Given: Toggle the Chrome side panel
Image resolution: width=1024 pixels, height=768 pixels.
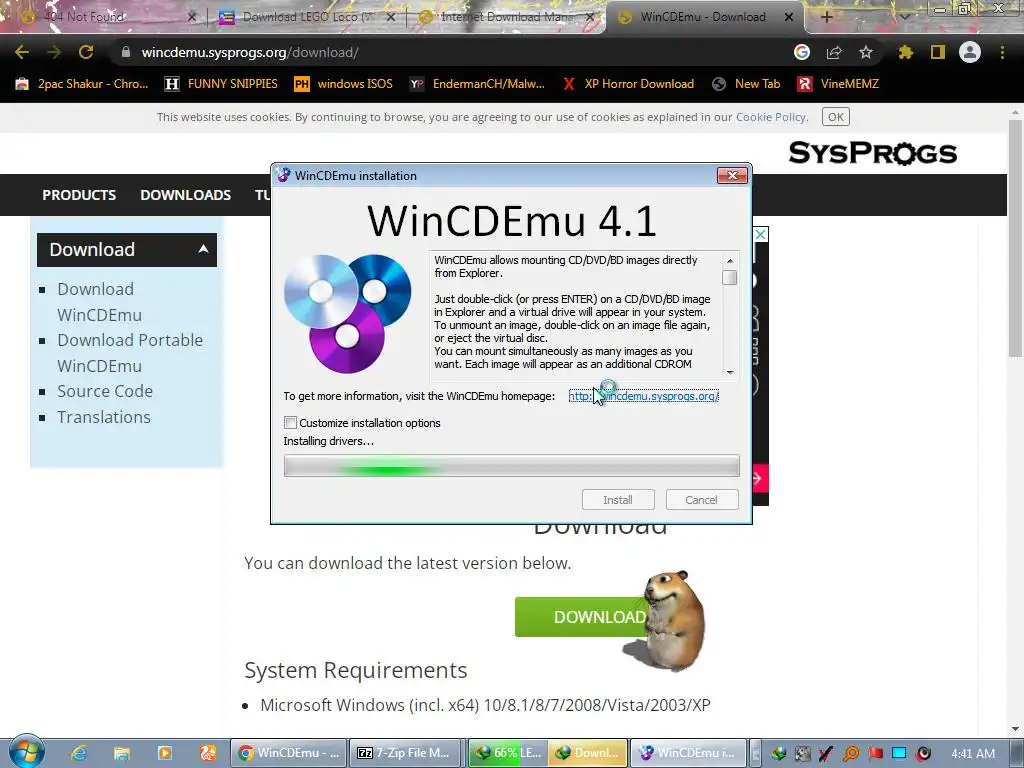Looking at the screenshot, I should [938, 52].
